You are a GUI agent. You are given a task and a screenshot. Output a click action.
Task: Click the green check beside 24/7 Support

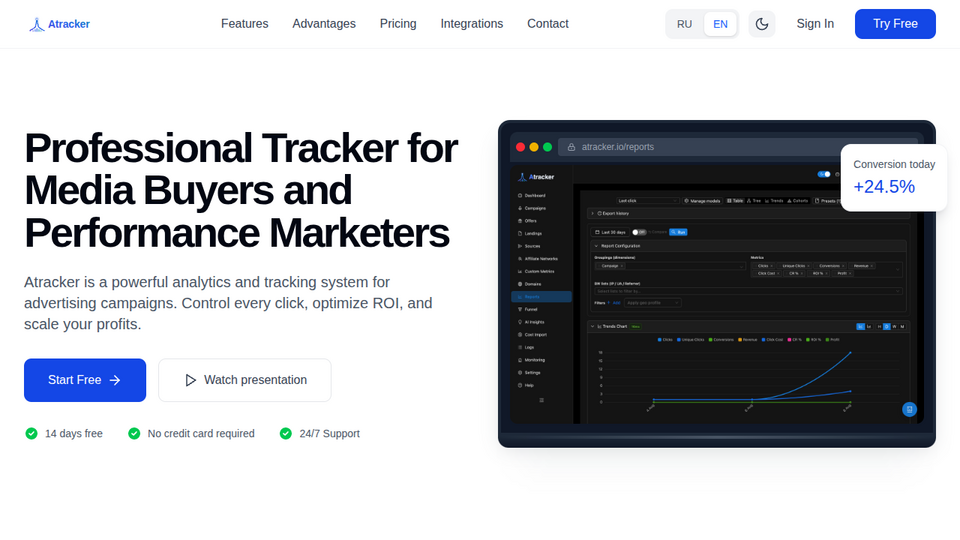pos(286,433)
